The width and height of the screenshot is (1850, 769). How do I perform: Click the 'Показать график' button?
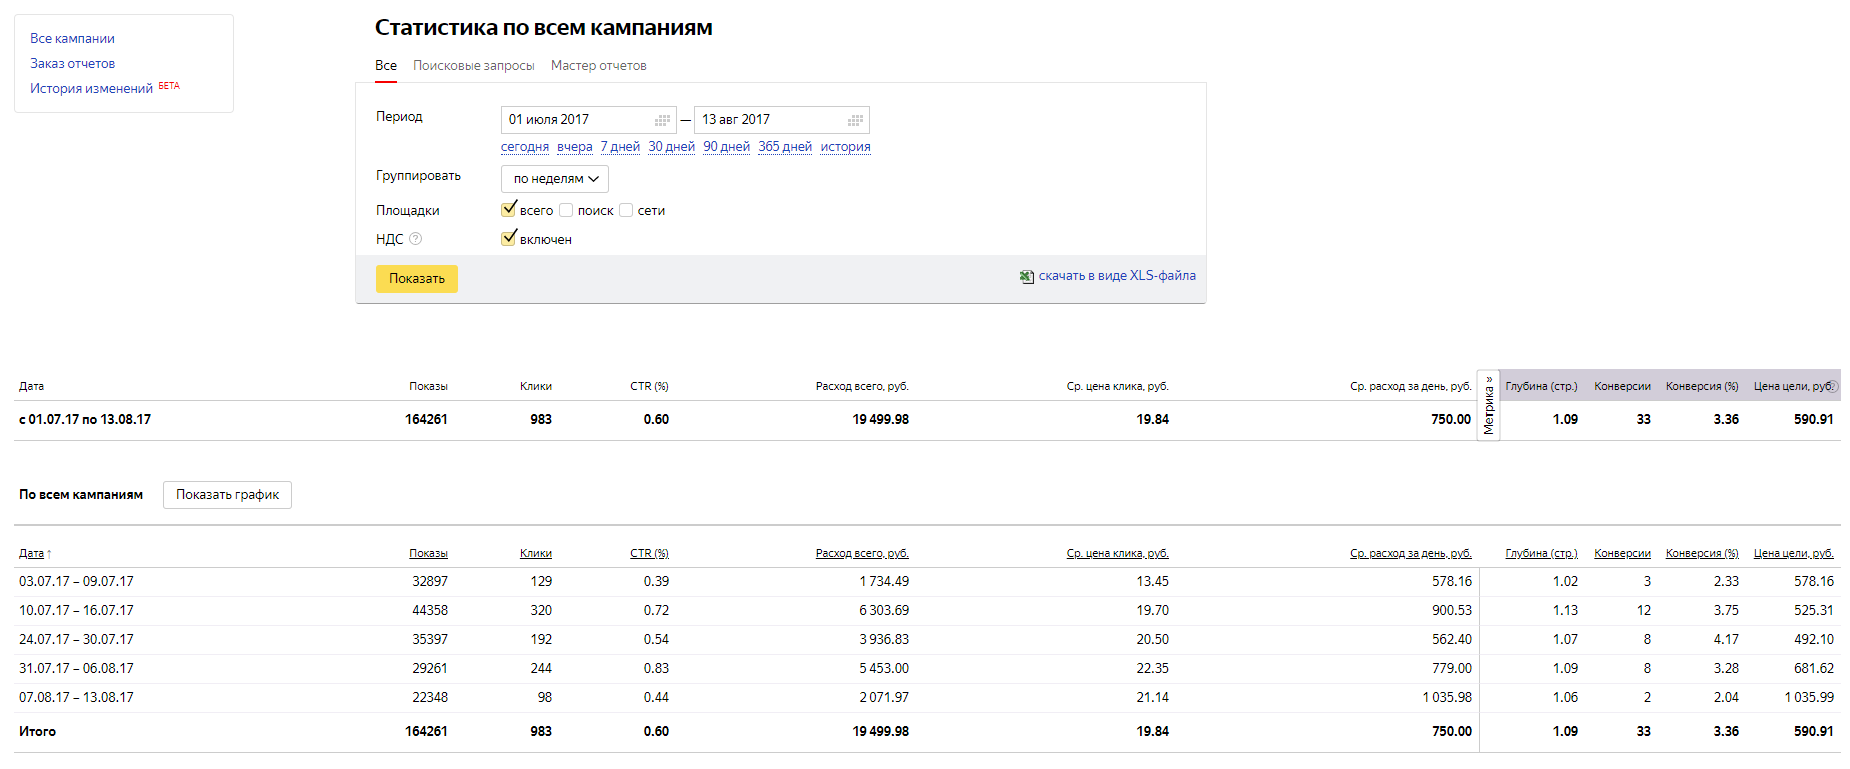point(227,495)
